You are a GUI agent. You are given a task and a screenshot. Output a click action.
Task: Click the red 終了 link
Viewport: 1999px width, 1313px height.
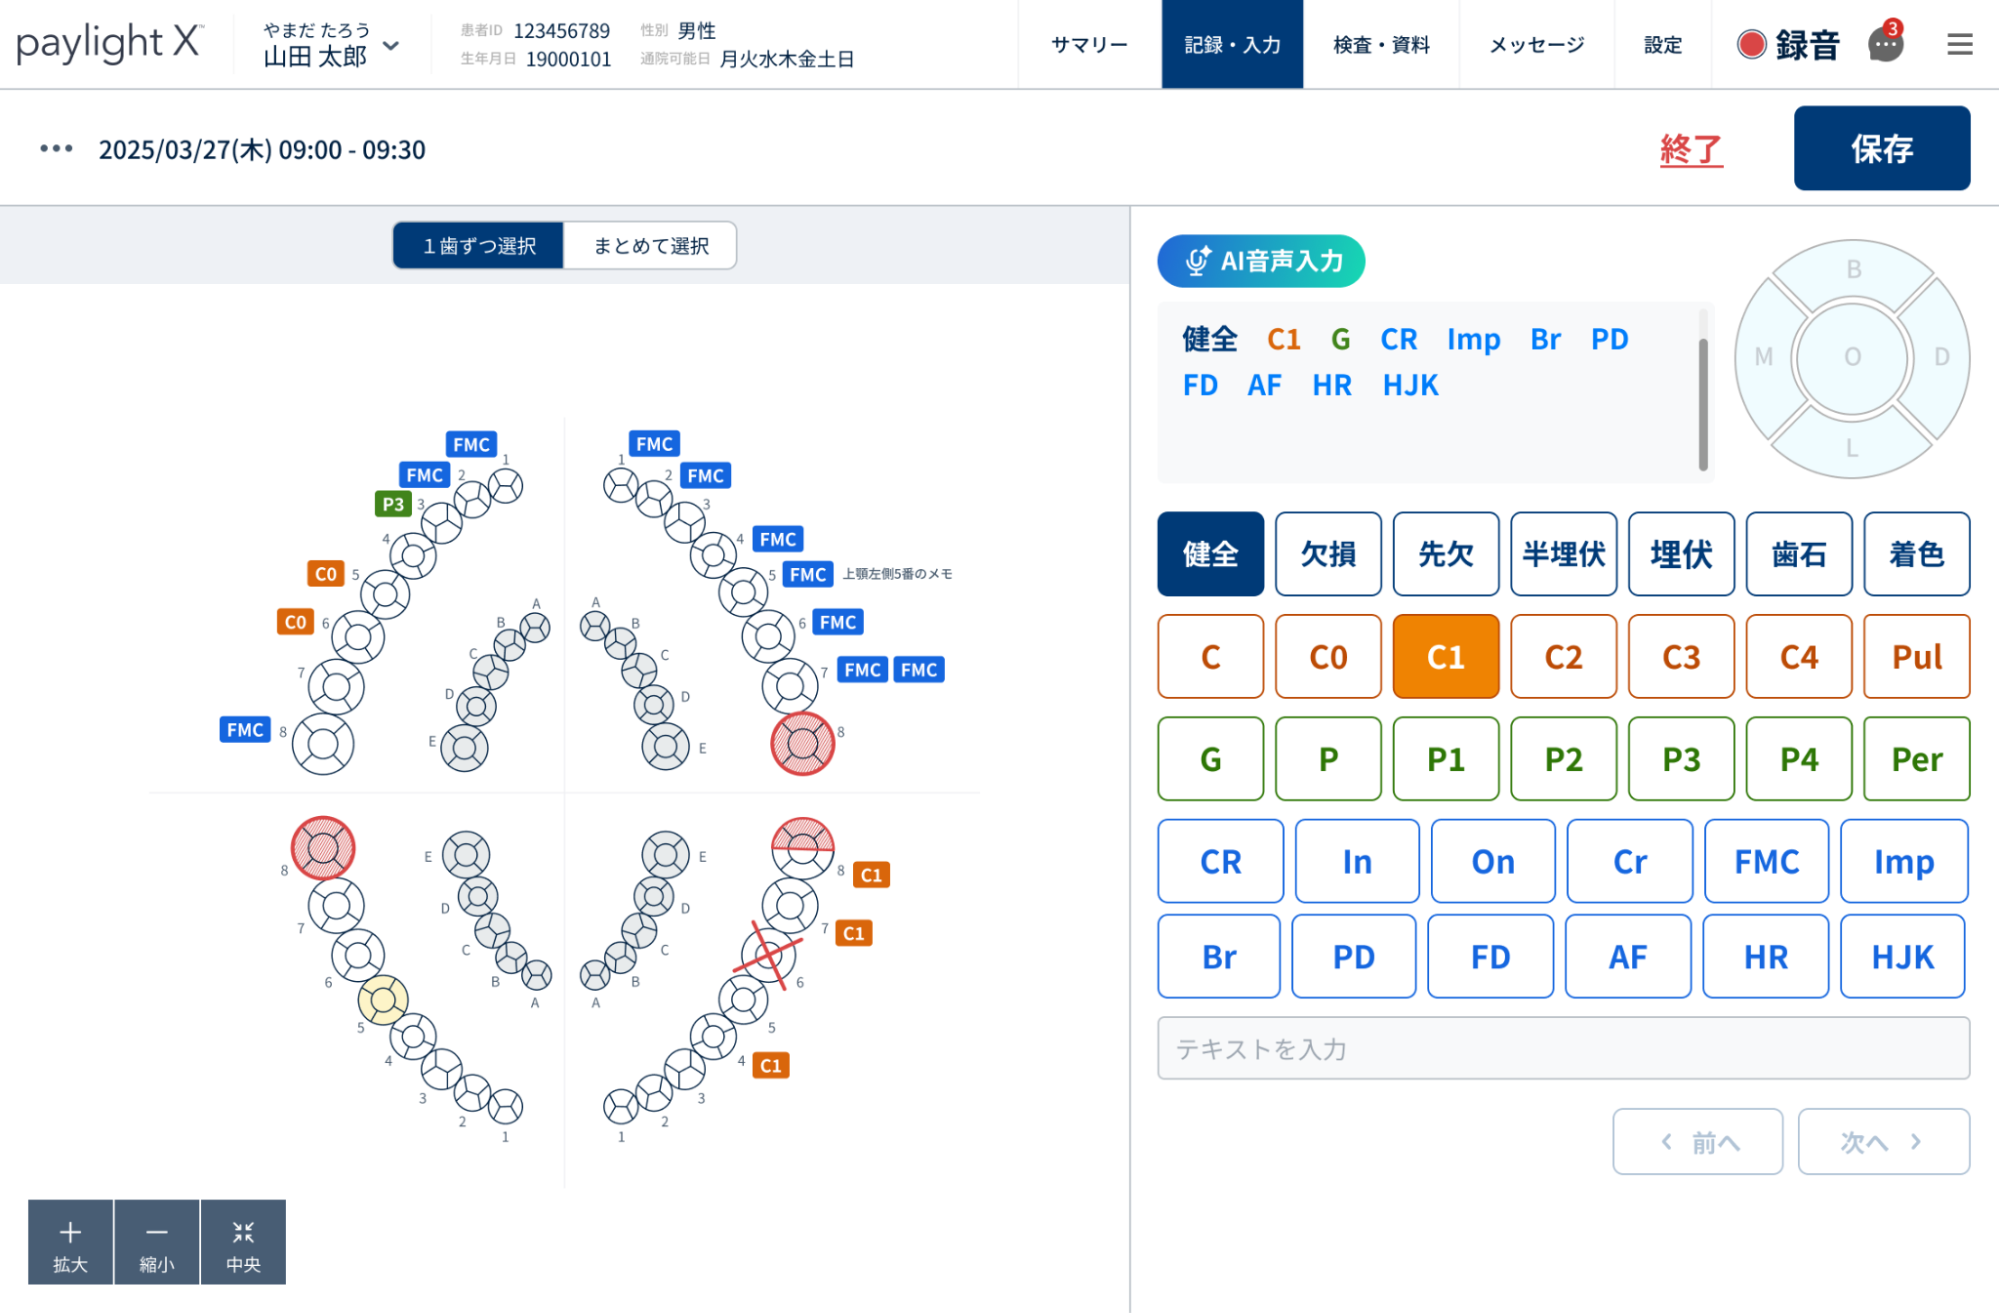(x=1690, y=149)
